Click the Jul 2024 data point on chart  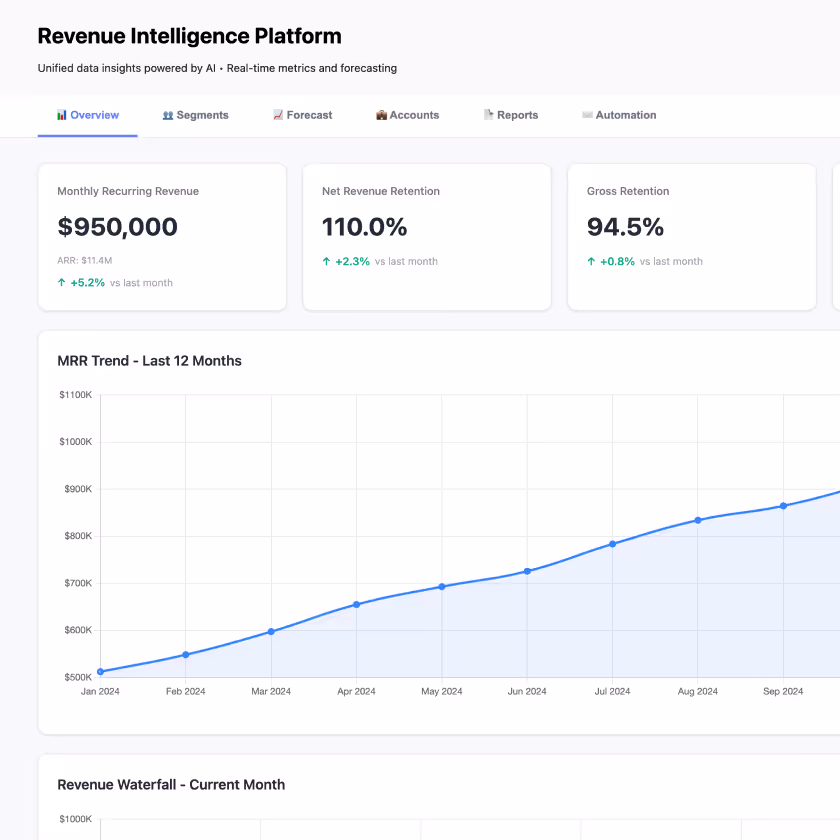pos(612,544)
